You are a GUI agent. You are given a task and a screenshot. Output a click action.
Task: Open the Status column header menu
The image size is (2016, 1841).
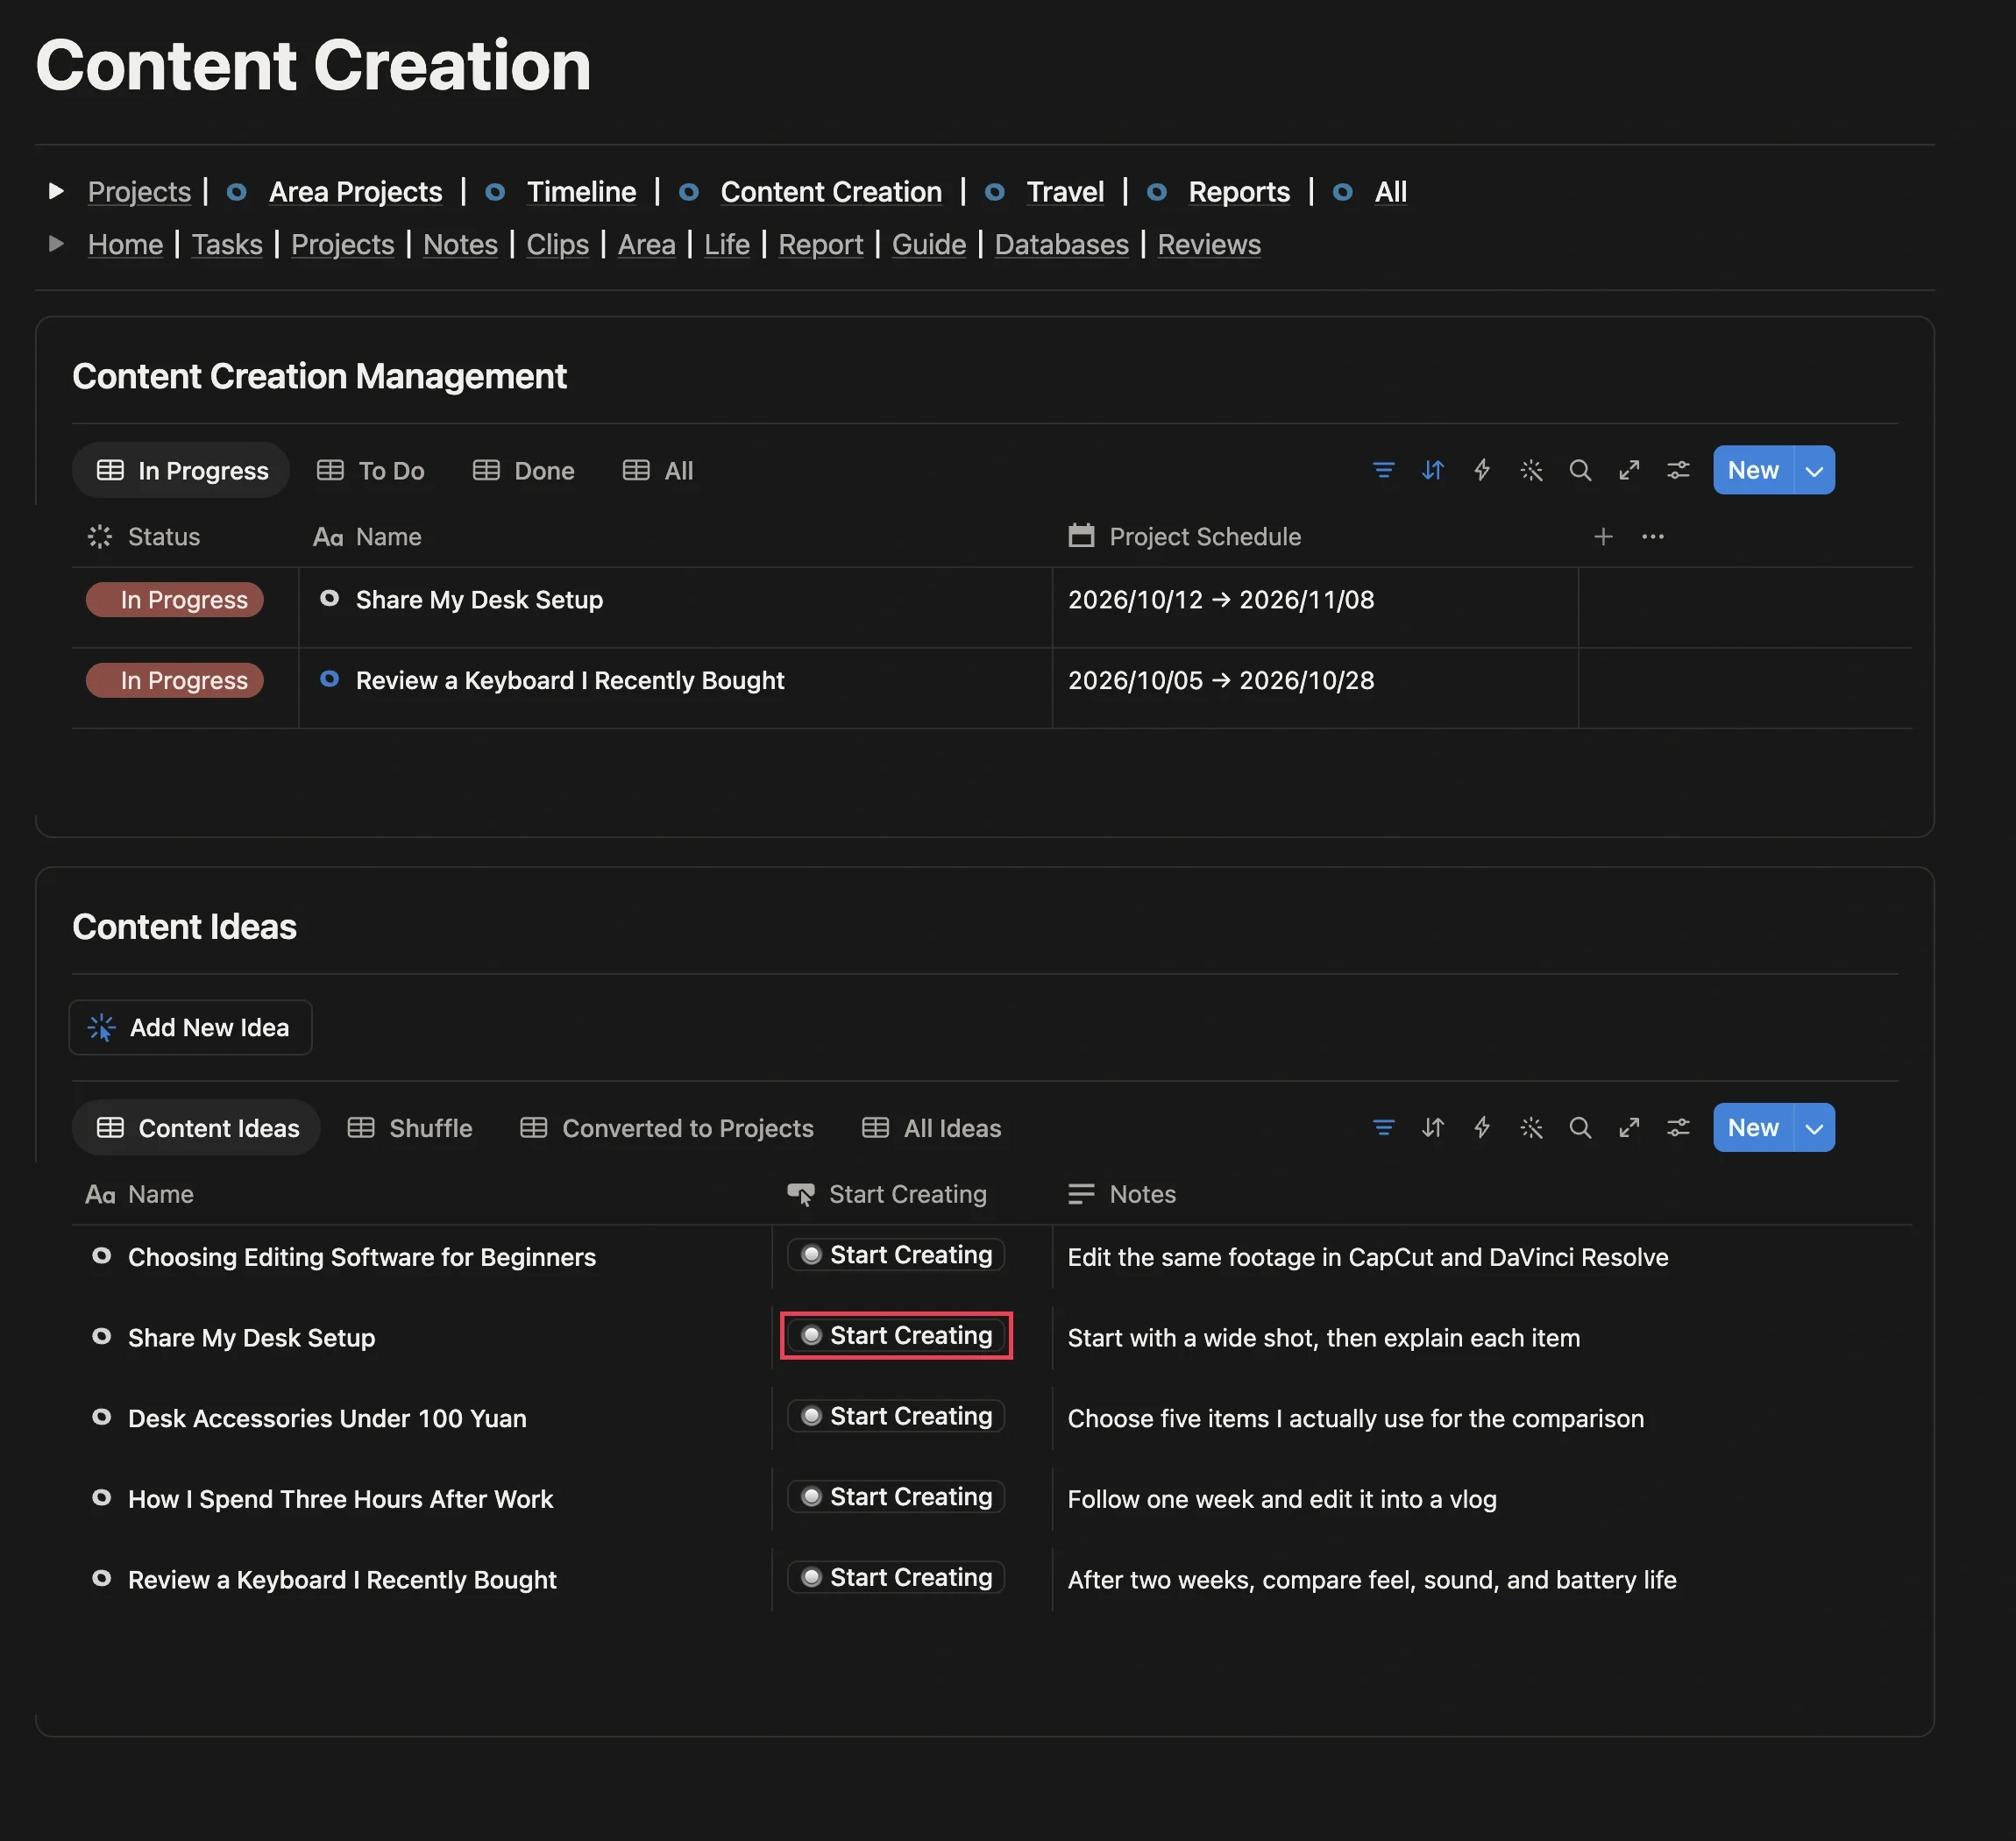coord(144,537)
